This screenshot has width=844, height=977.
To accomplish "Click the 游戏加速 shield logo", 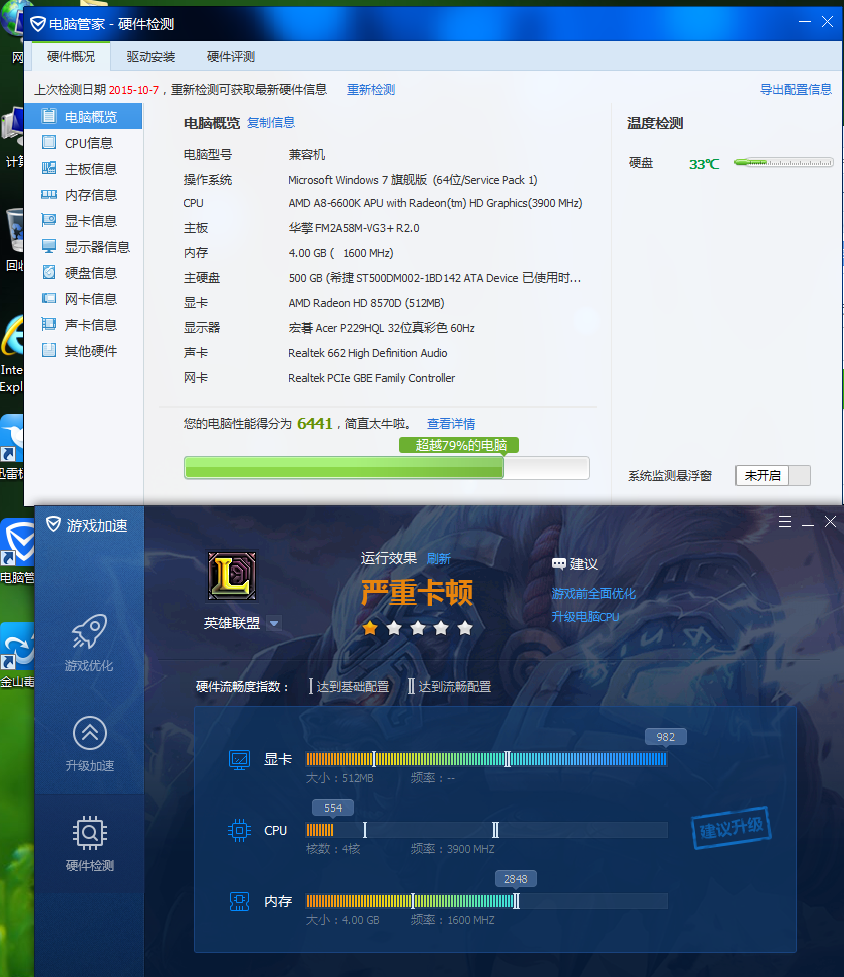I will pyautogui.click(x=54, y=525).
